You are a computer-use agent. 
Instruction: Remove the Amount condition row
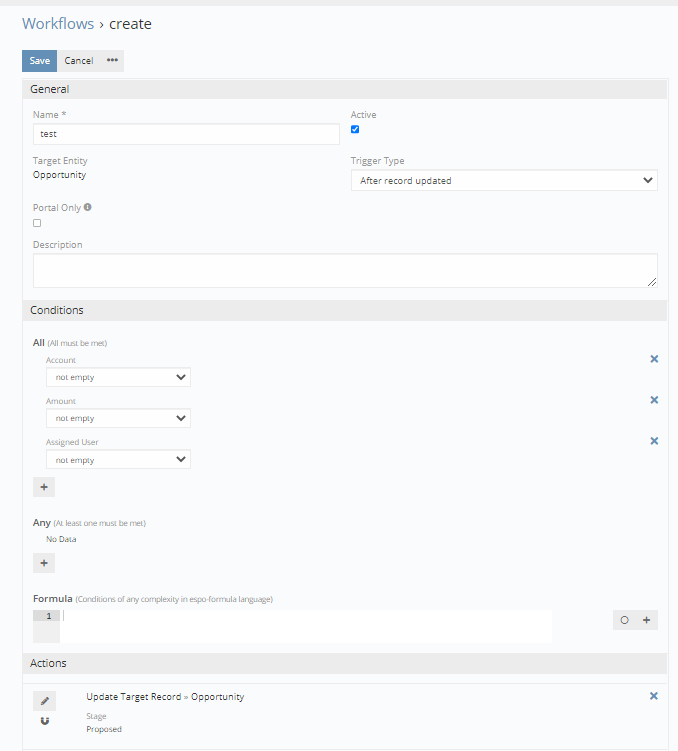click(654, 400)
